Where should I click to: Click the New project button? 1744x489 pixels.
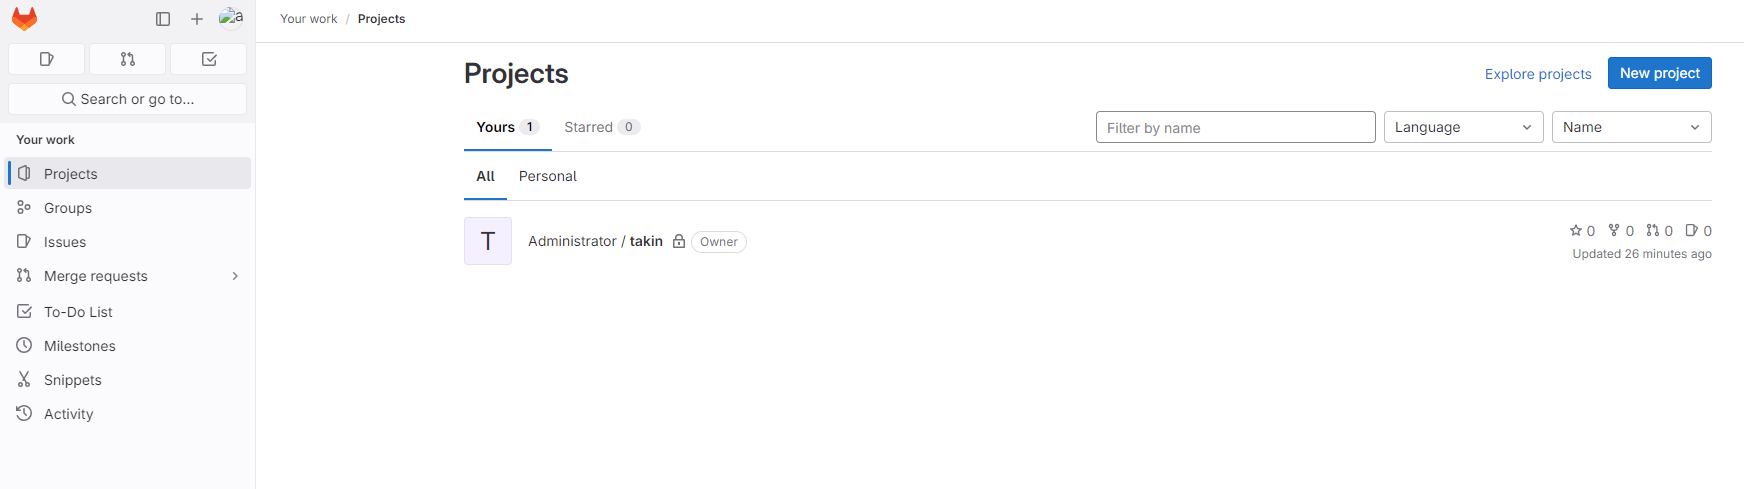click(1659, 73)
